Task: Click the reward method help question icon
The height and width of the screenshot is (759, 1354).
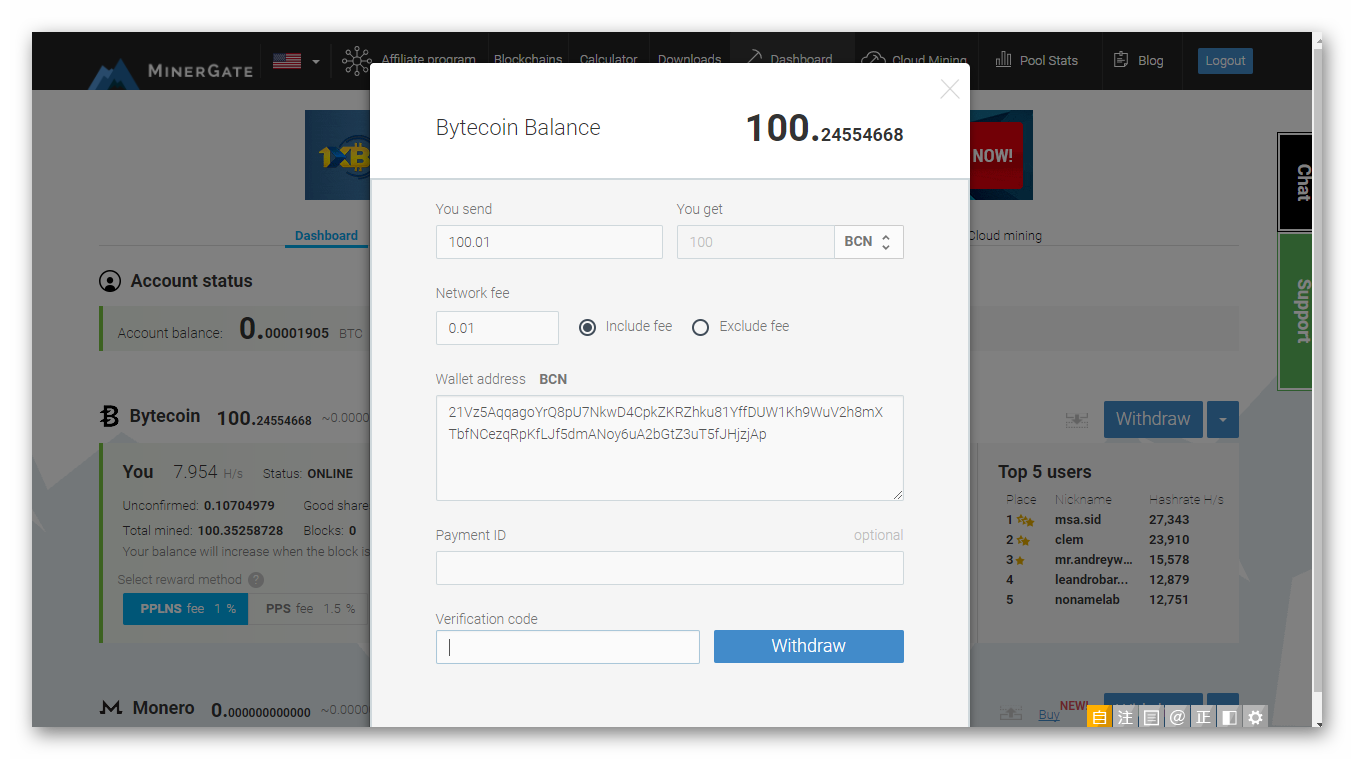Action: pos(256,580)
